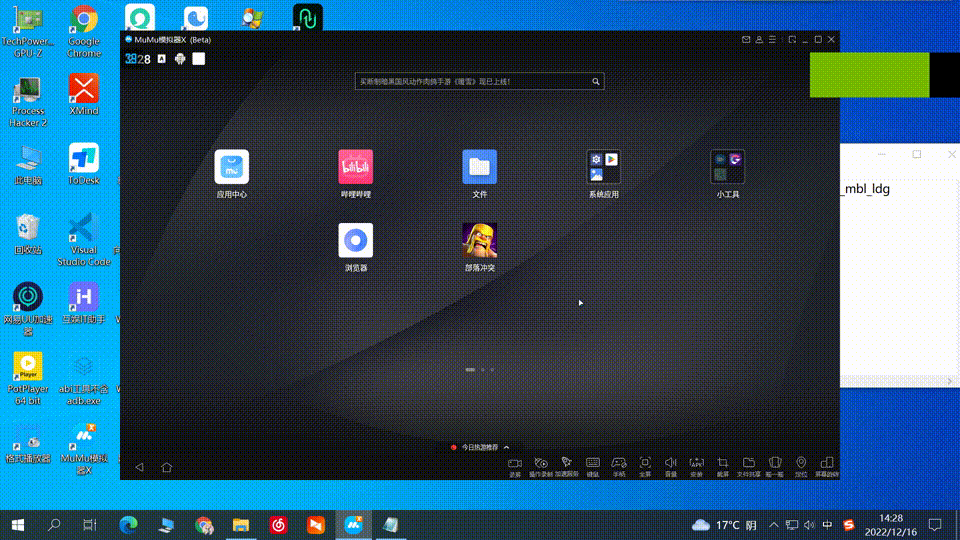Select 回收站 recycle bin icon
Image resolution: width=960 pixels, height=540 pixels.
[x=28, y=234]
